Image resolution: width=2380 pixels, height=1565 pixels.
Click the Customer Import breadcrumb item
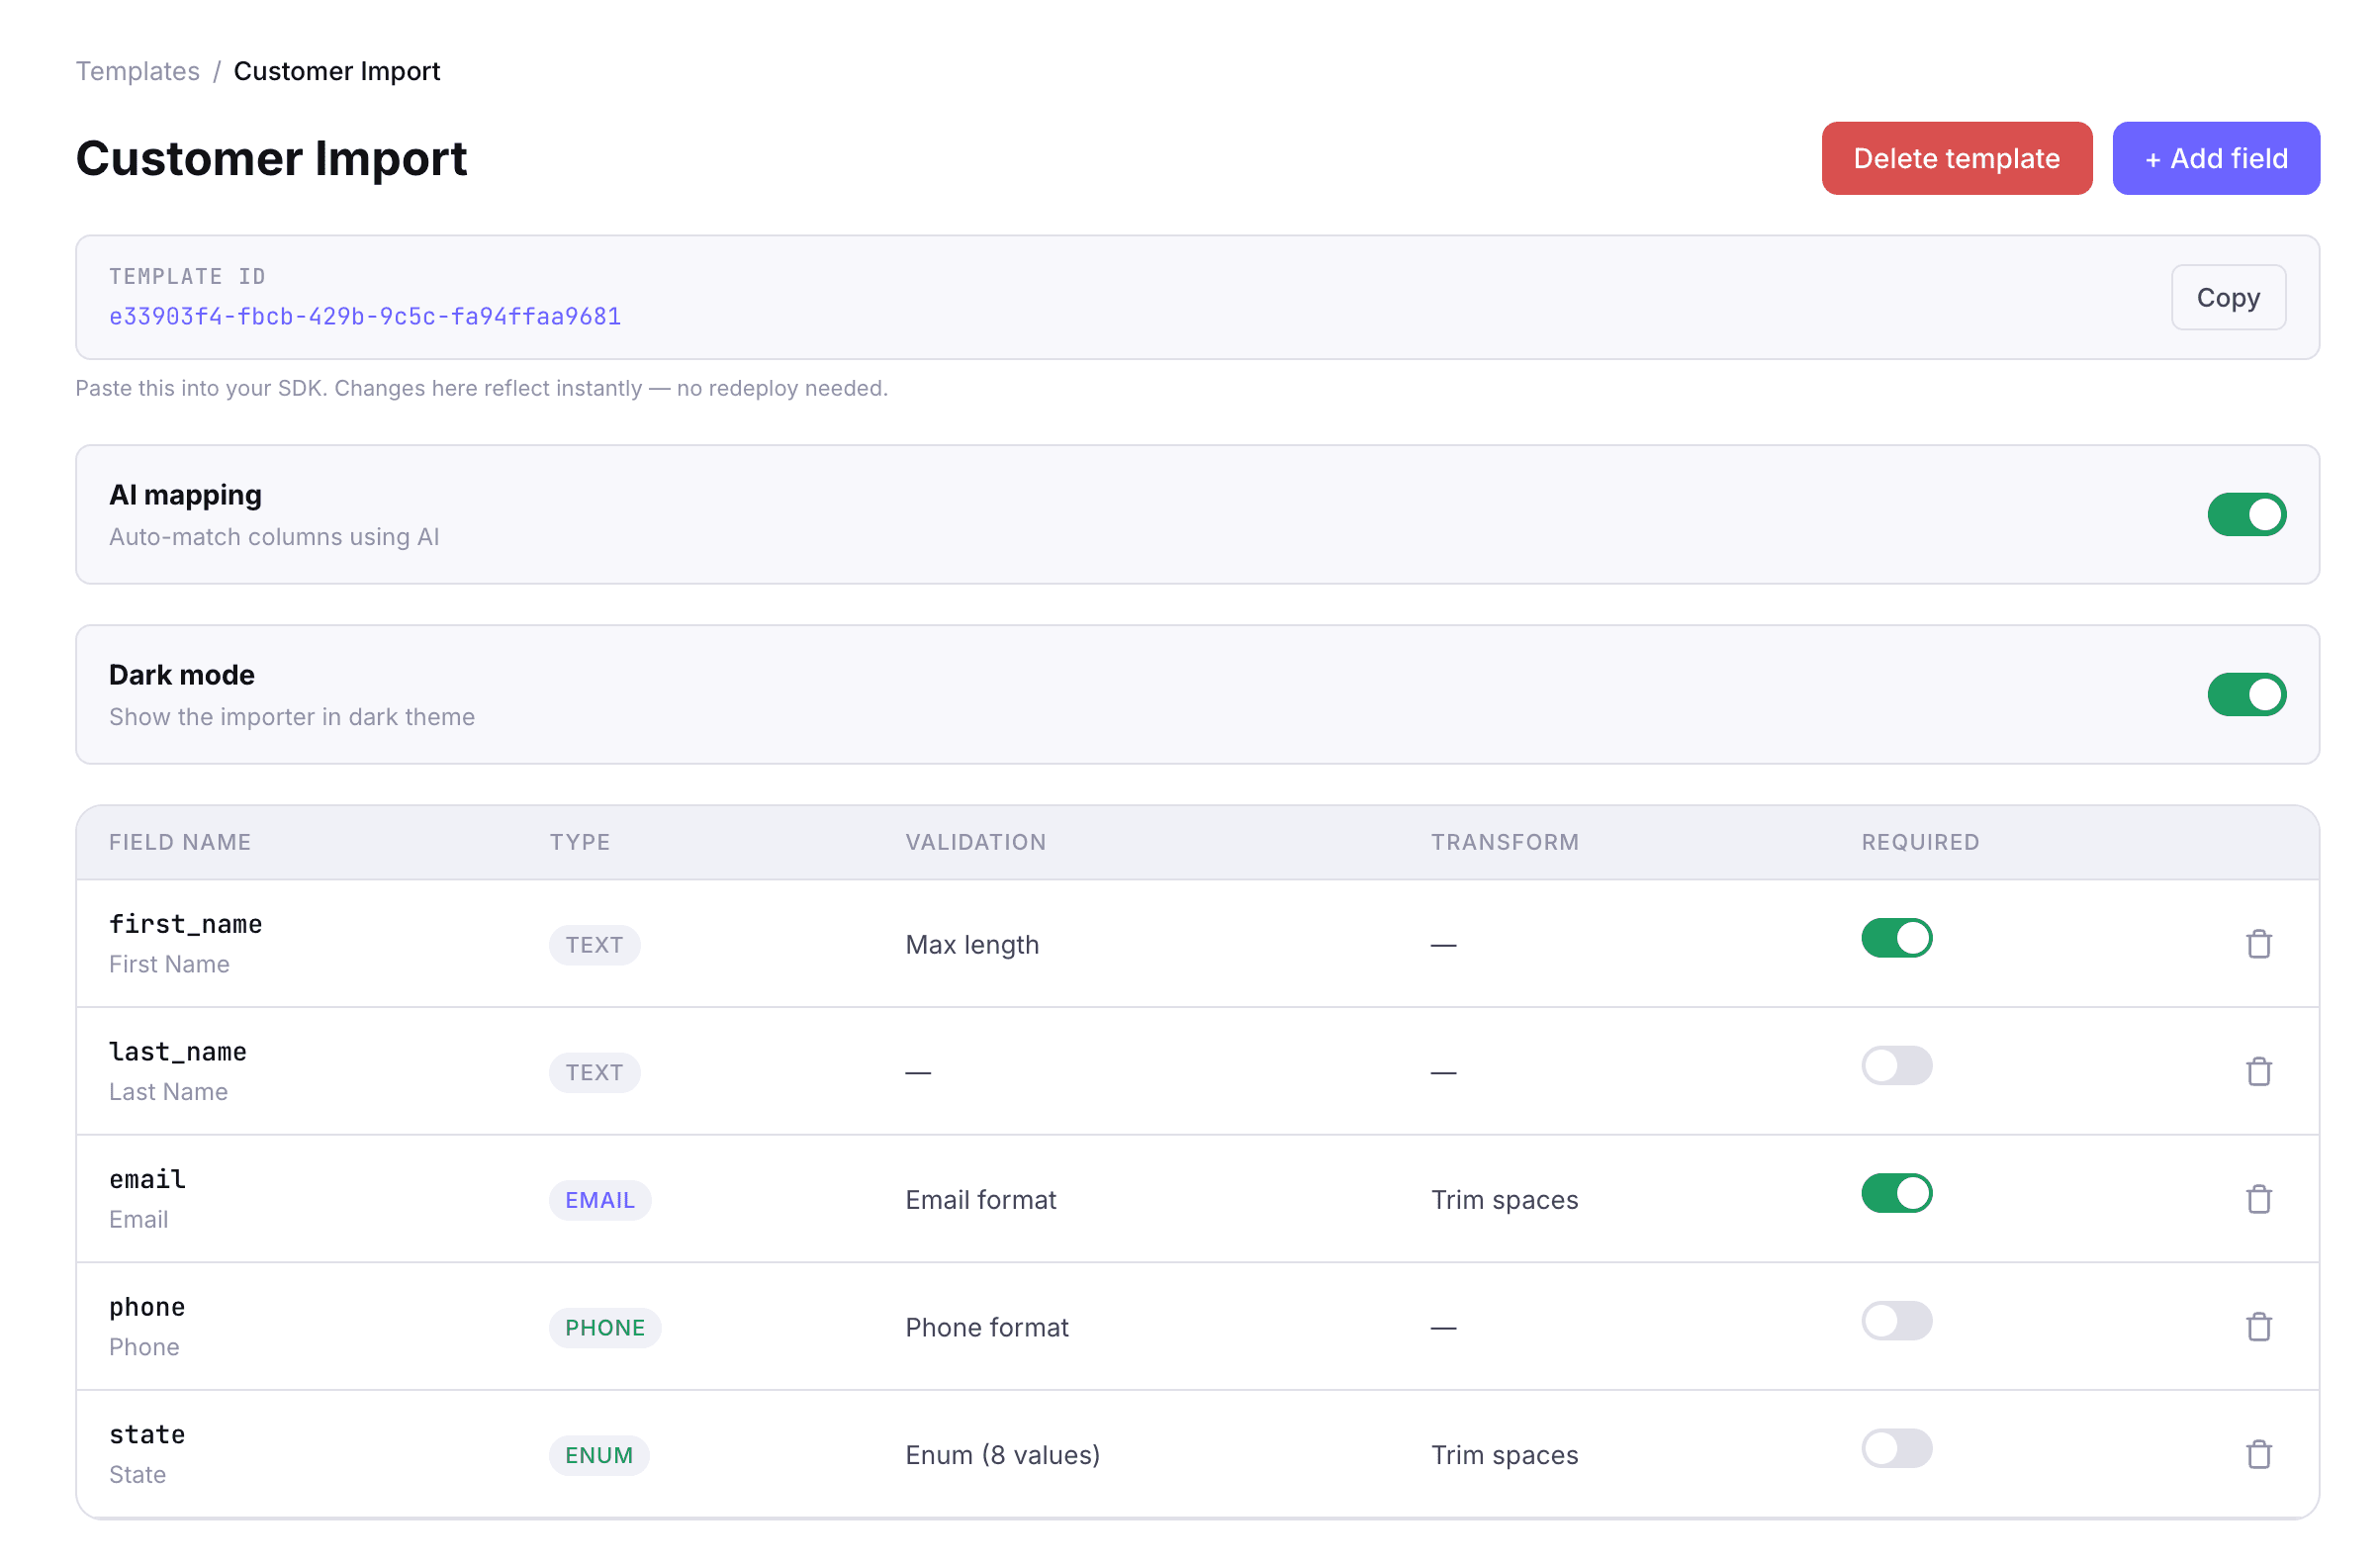pyautogui.click(x=337, y=71)
